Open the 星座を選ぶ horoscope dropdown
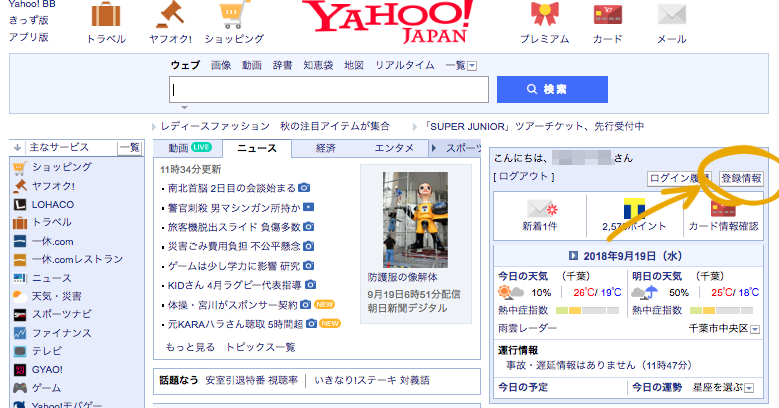779x408 pixels. click(x=749, y=388)
